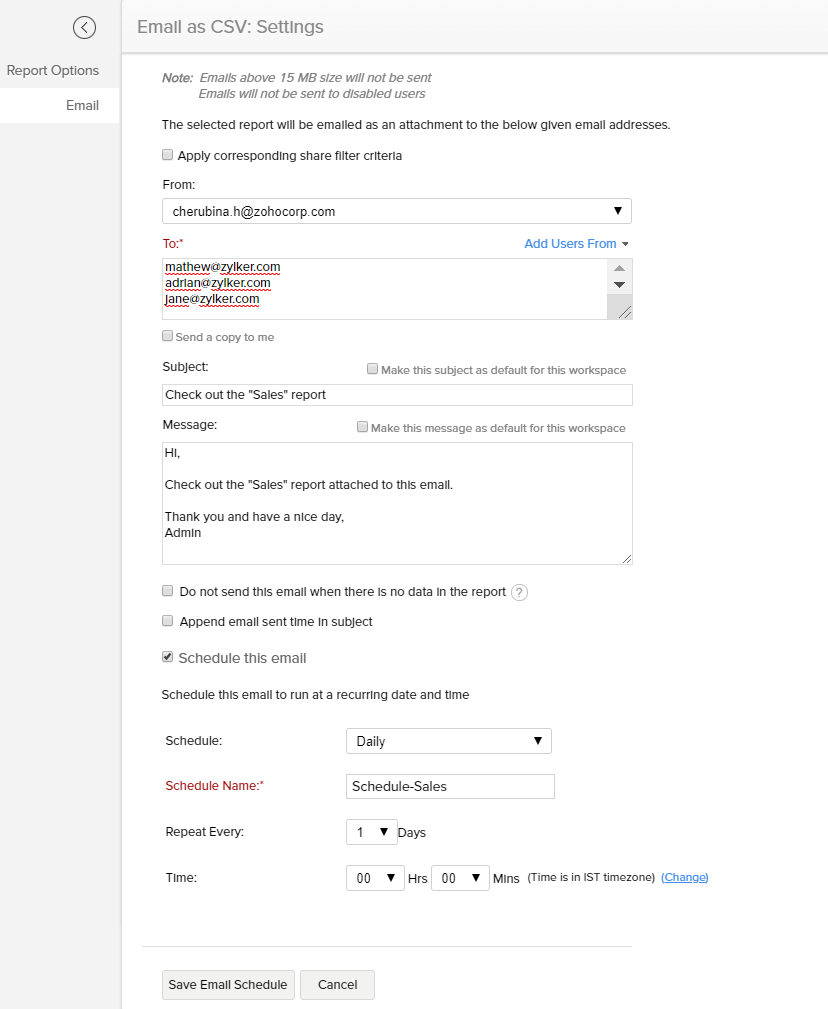828x1009 pixels.
Task: Click the Change timezone link
Action: (684, 877)
